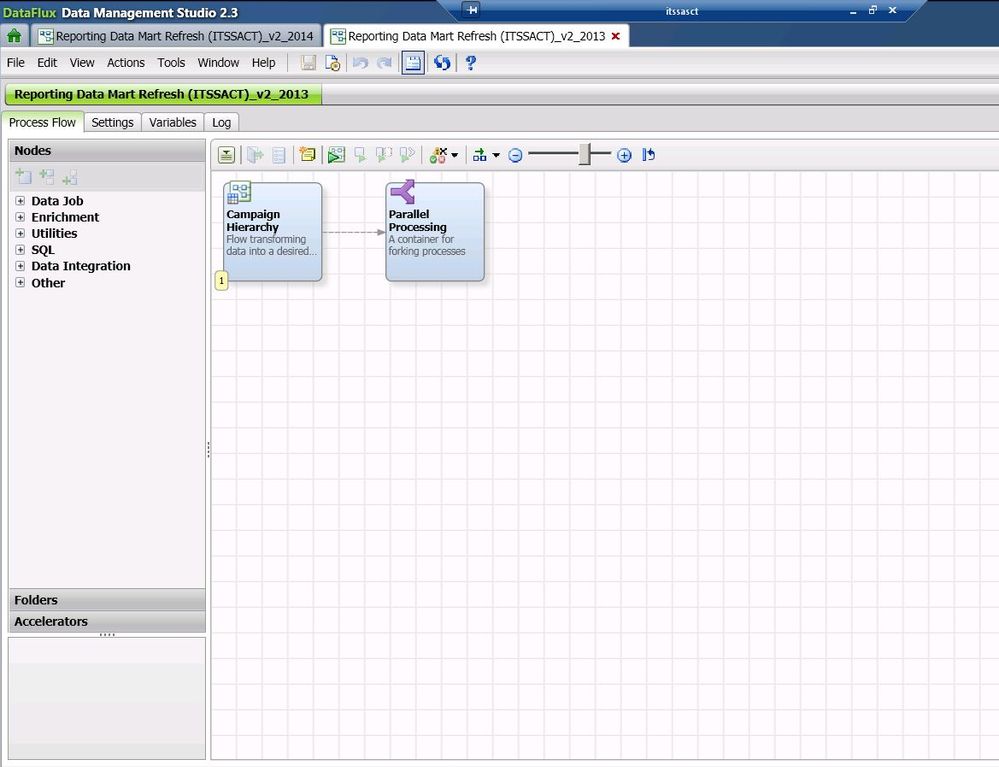Expand the Other tree node
The width and height of the screenshot is (999, 767).
(20, 283)
